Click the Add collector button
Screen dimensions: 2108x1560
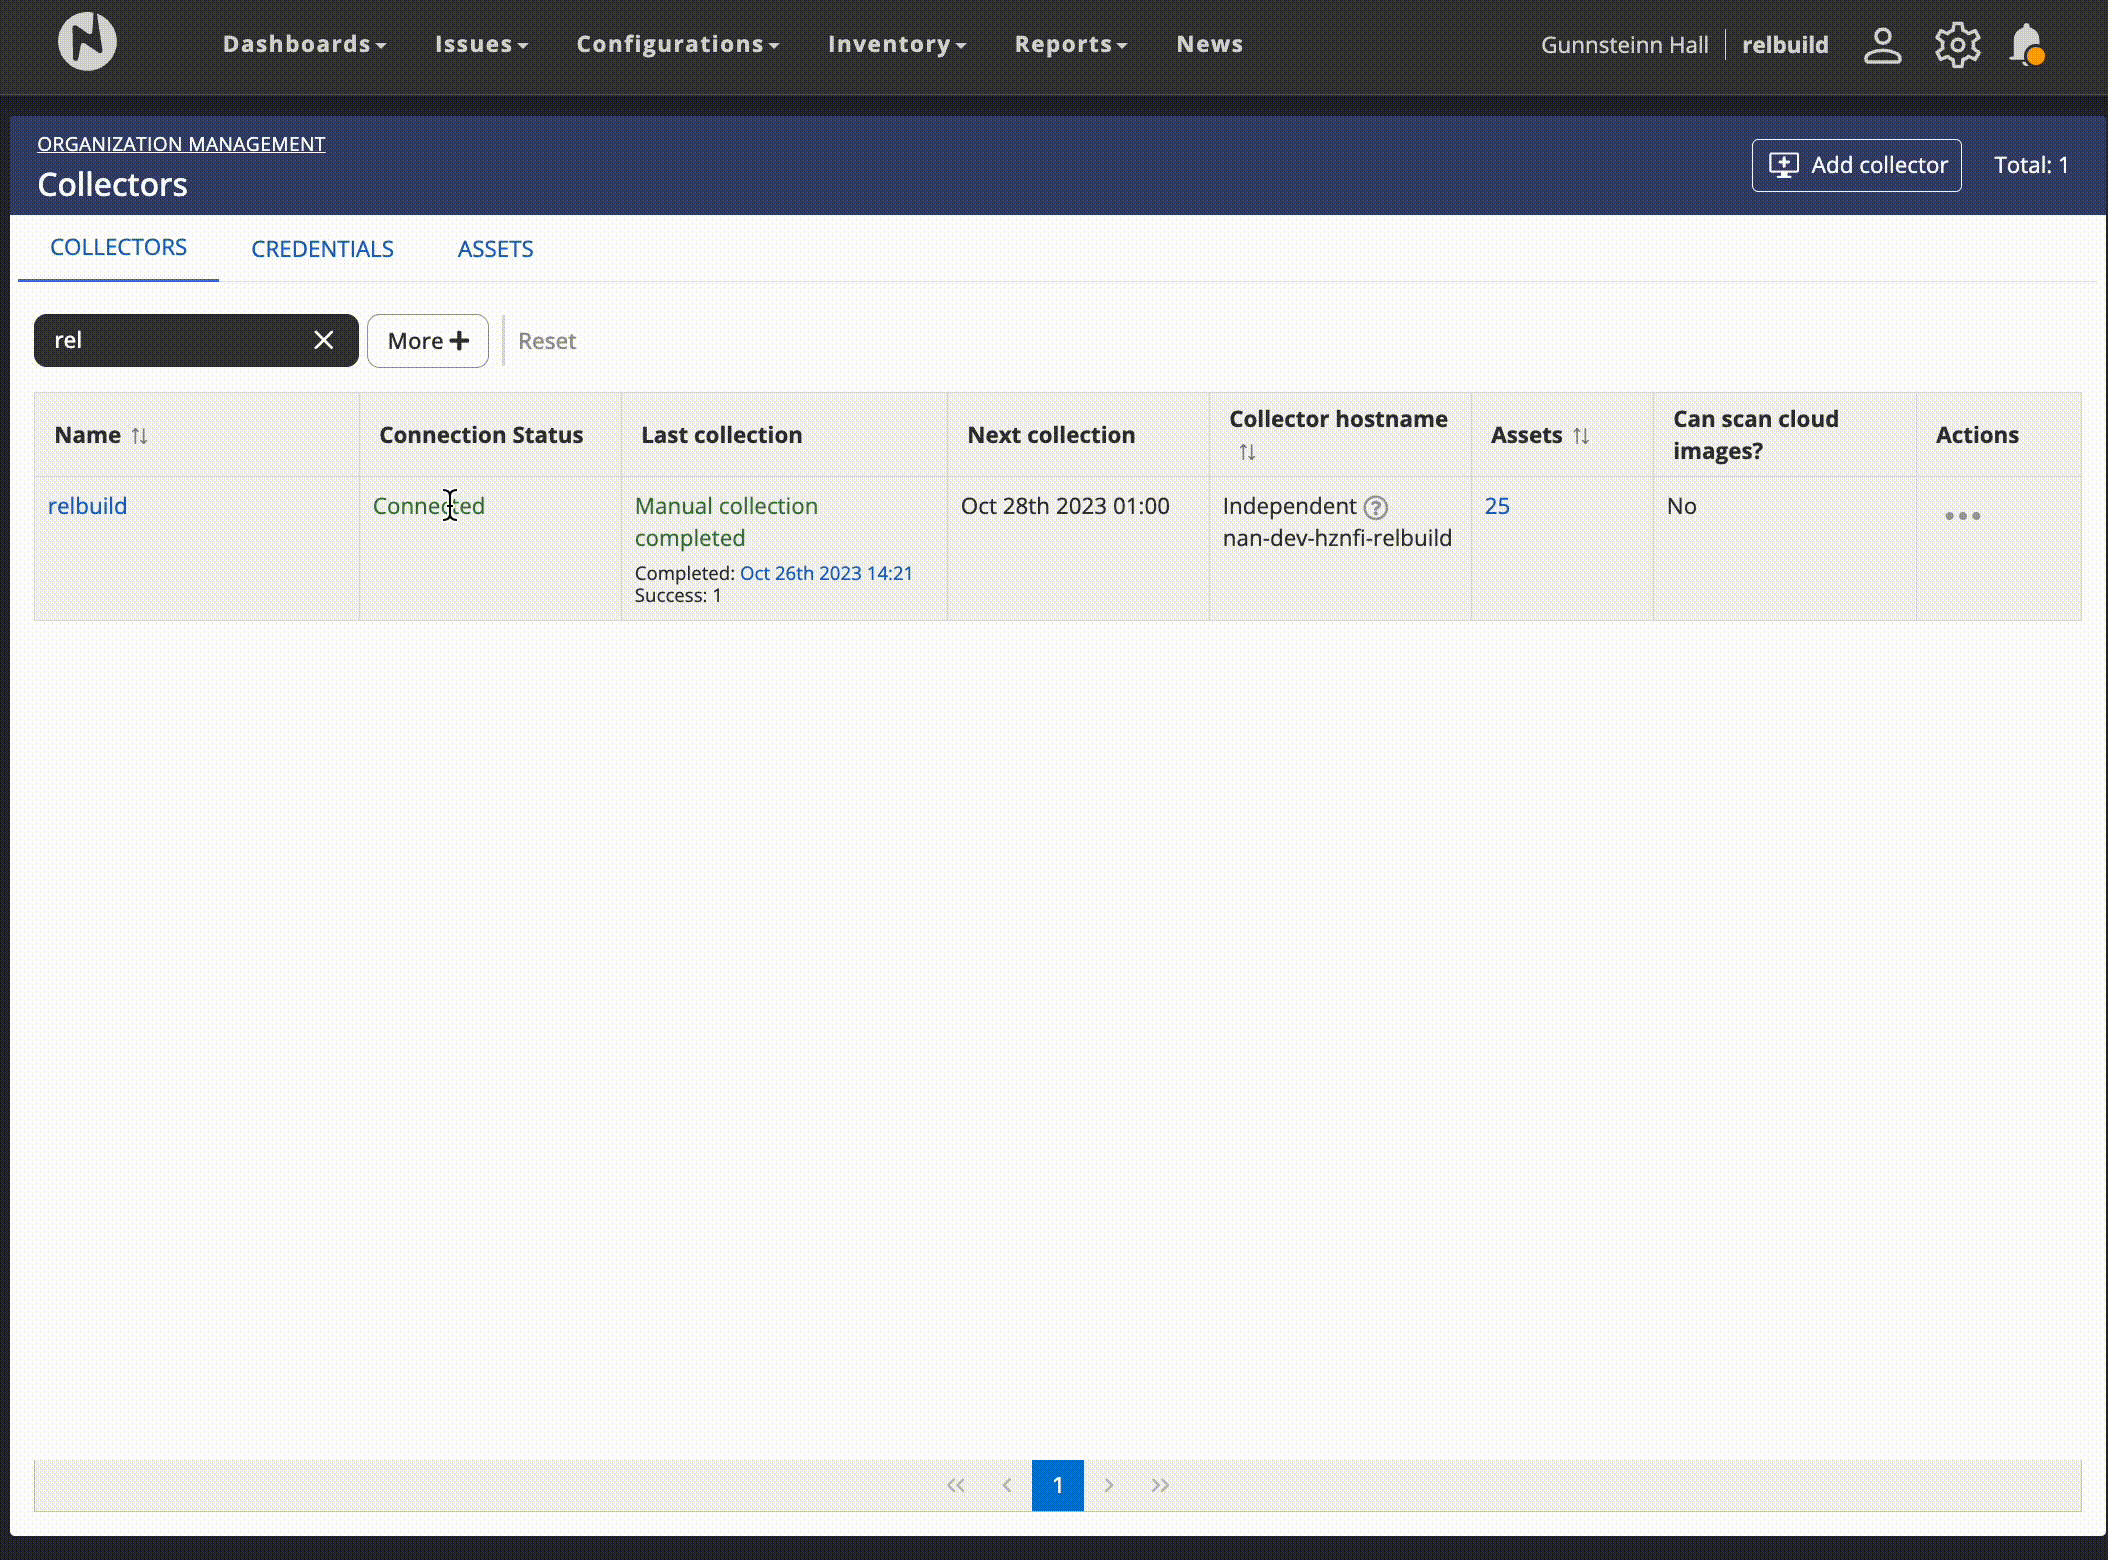(1856, 165)
